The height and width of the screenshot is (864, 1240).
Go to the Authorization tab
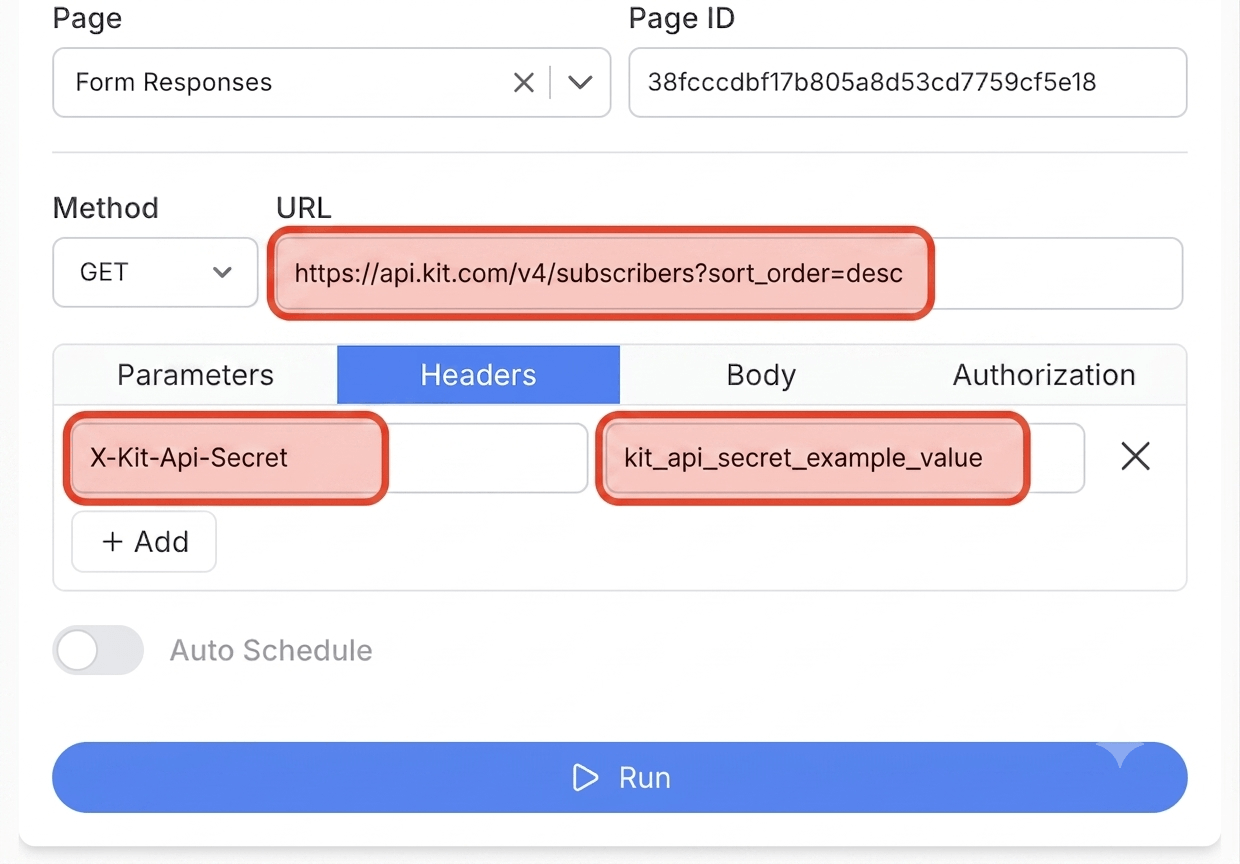pyautogui.click(x=1044, y=375)
